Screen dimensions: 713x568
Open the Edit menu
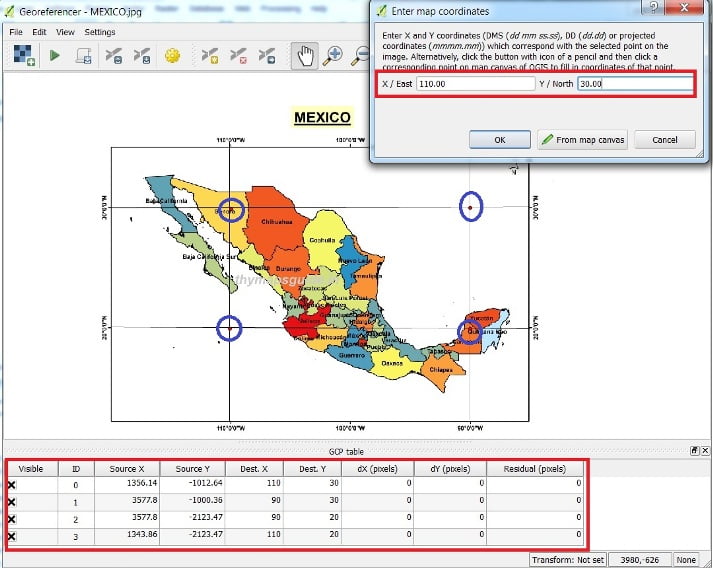(x=39, y=32)
